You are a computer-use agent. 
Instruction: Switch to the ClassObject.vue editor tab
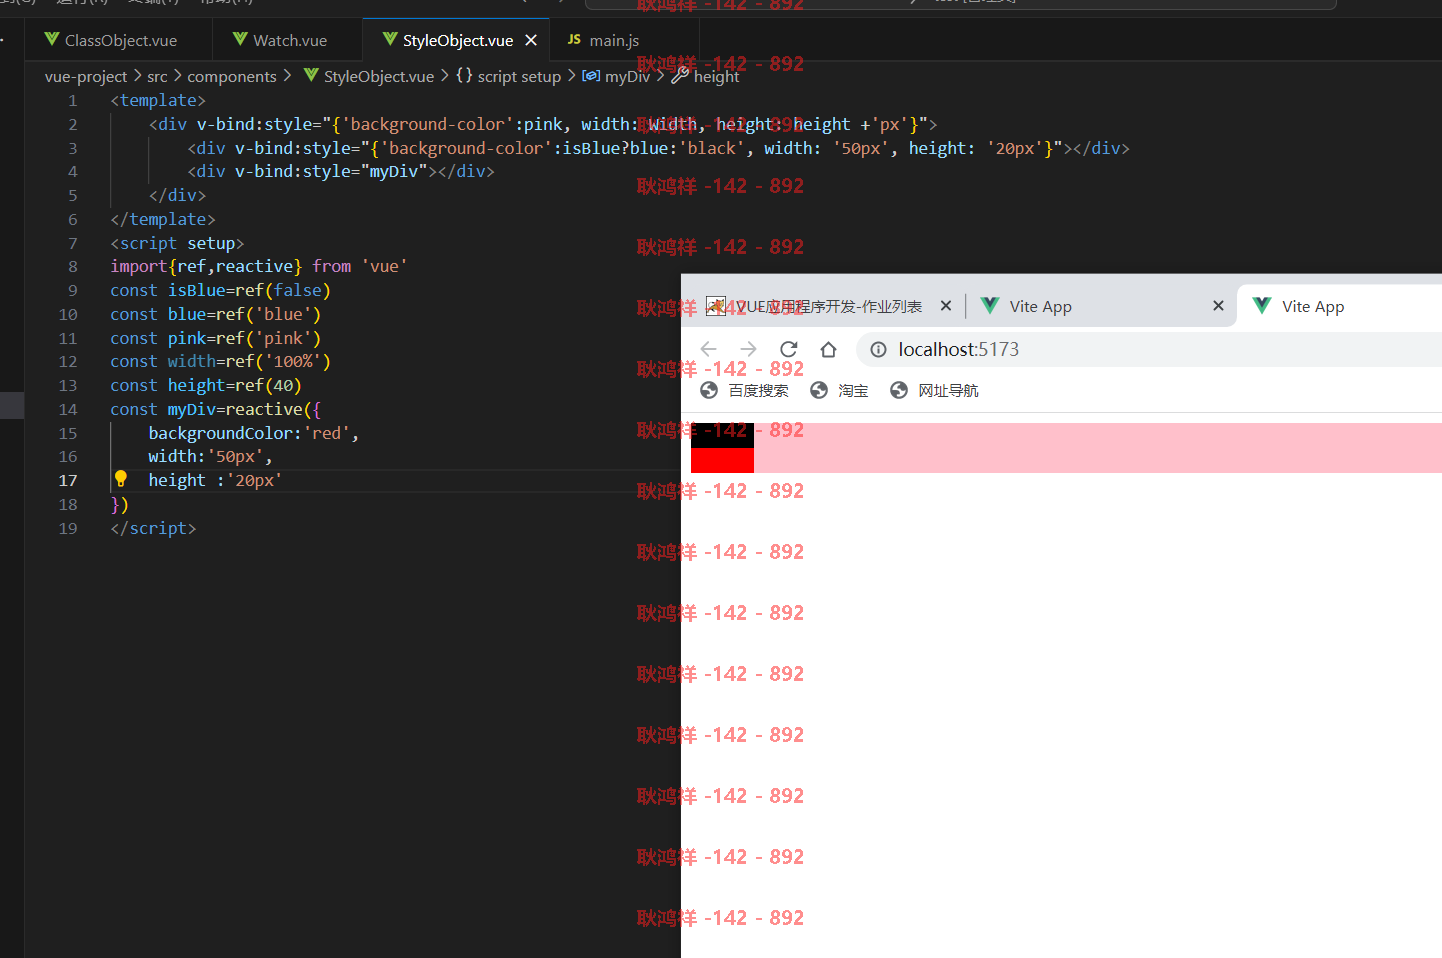(x=119, y=40)
